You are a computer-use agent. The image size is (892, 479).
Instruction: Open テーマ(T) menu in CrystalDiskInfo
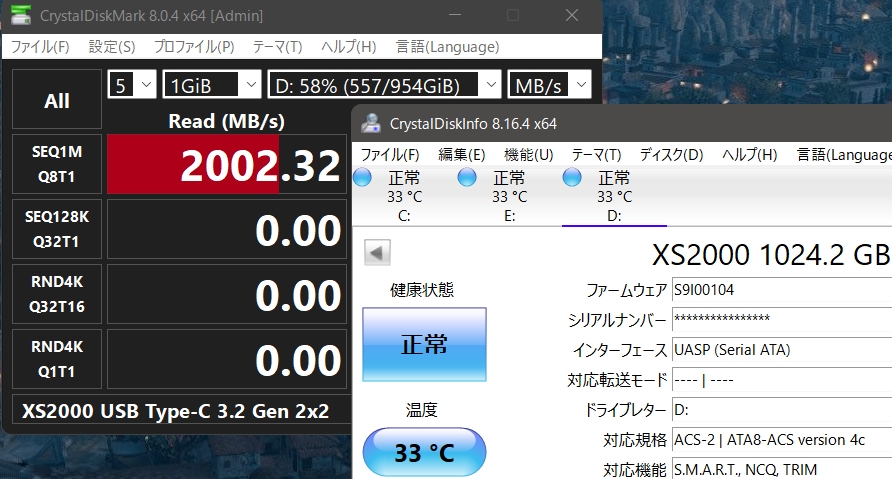click(597, 155)
